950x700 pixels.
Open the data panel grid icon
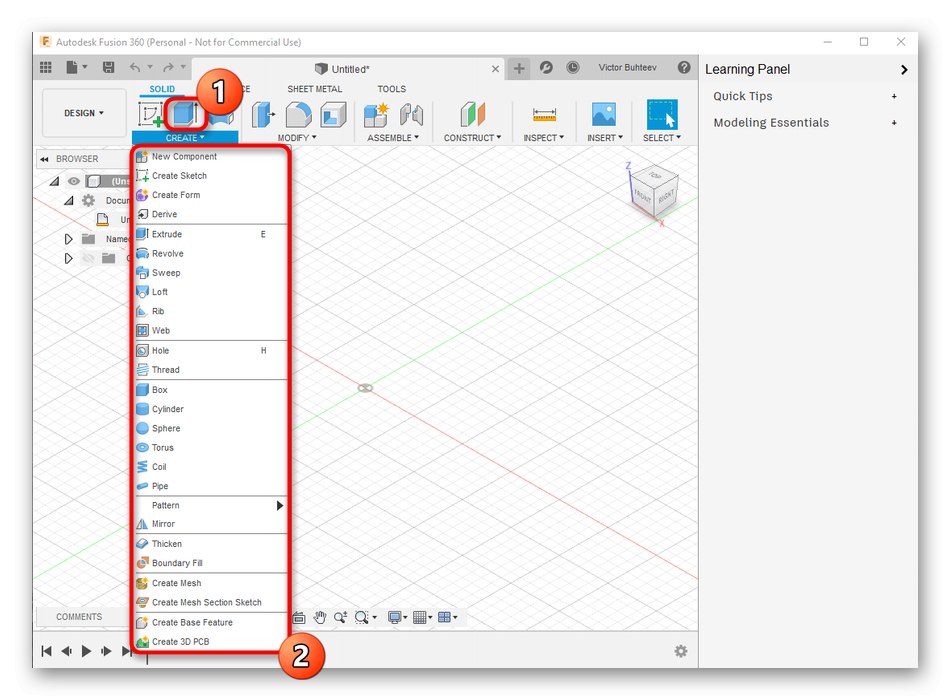click(x=46, y=67)
